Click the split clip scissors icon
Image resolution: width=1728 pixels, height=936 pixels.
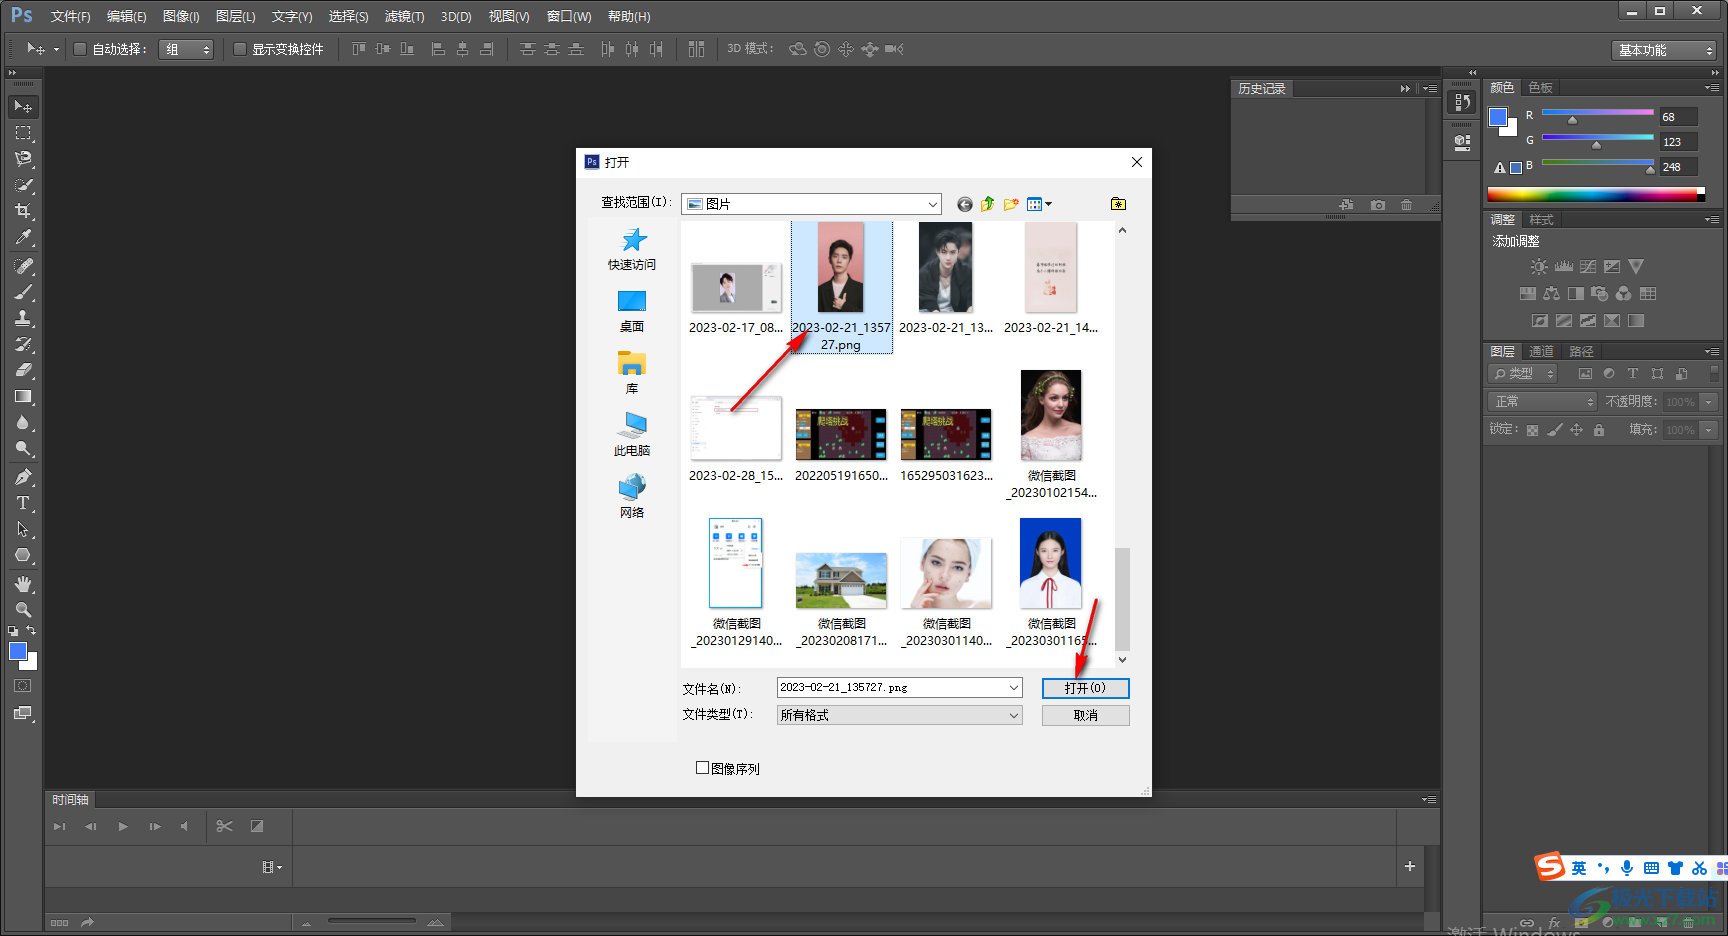coord(224,826)
